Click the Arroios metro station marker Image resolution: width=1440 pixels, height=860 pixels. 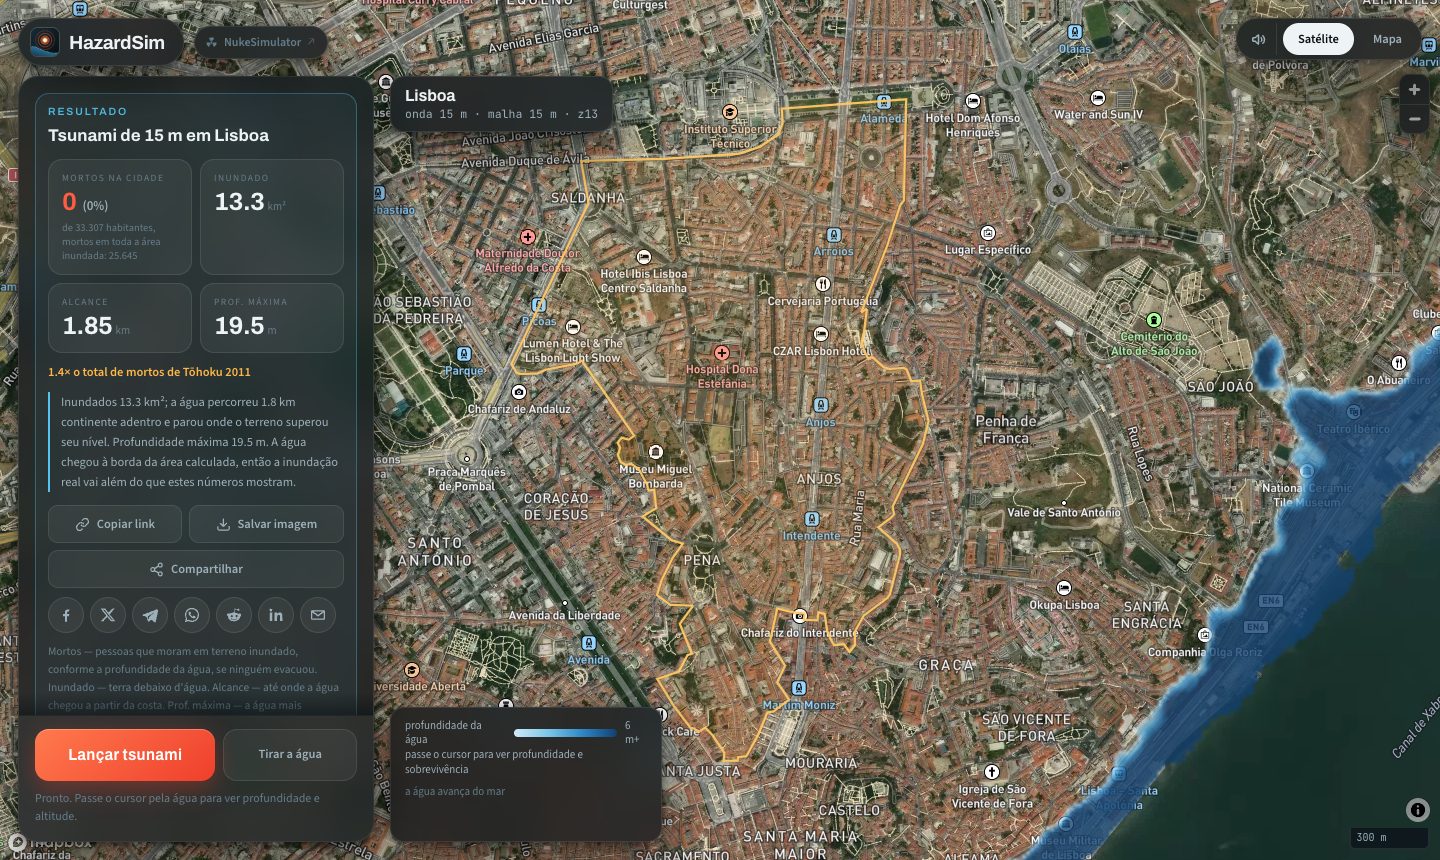[x=834, y=236]
